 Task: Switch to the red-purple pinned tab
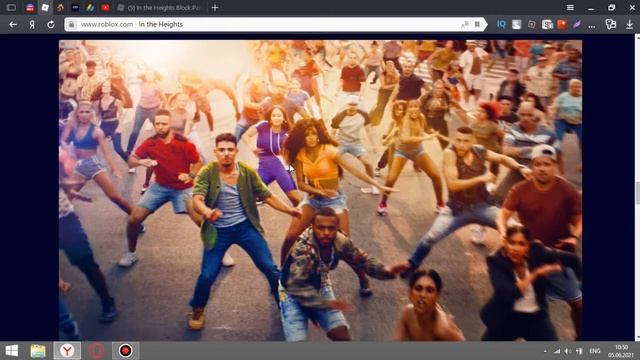coord(30,7)
